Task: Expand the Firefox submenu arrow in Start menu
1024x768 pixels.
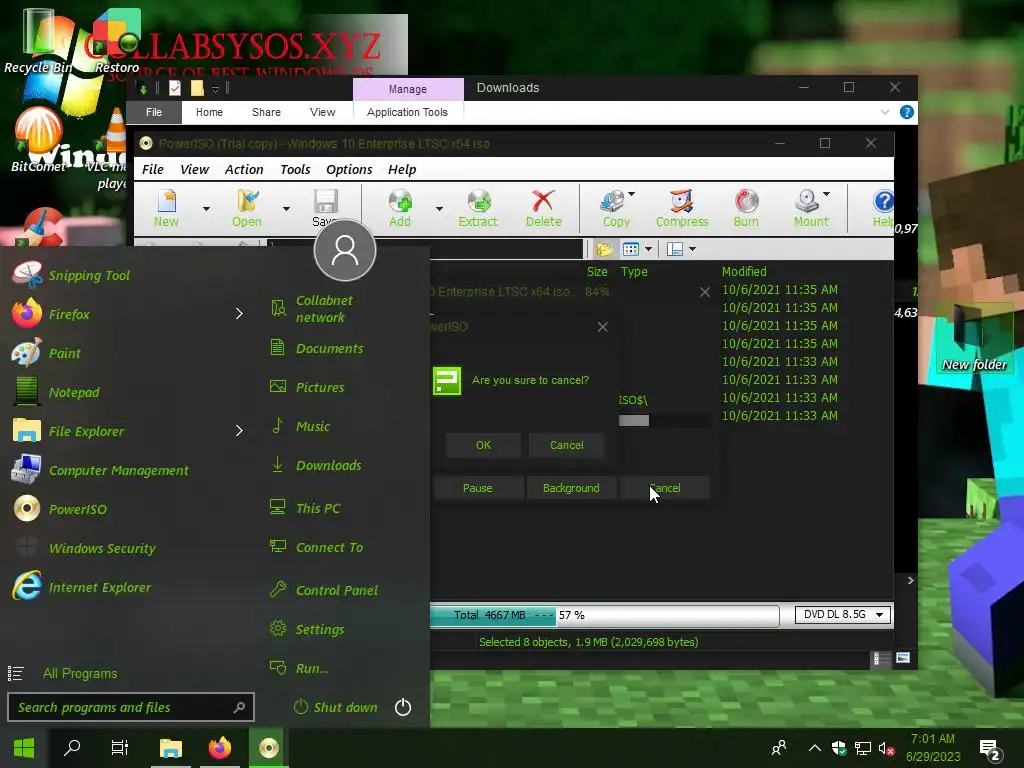Action: [x=239, y=314]
